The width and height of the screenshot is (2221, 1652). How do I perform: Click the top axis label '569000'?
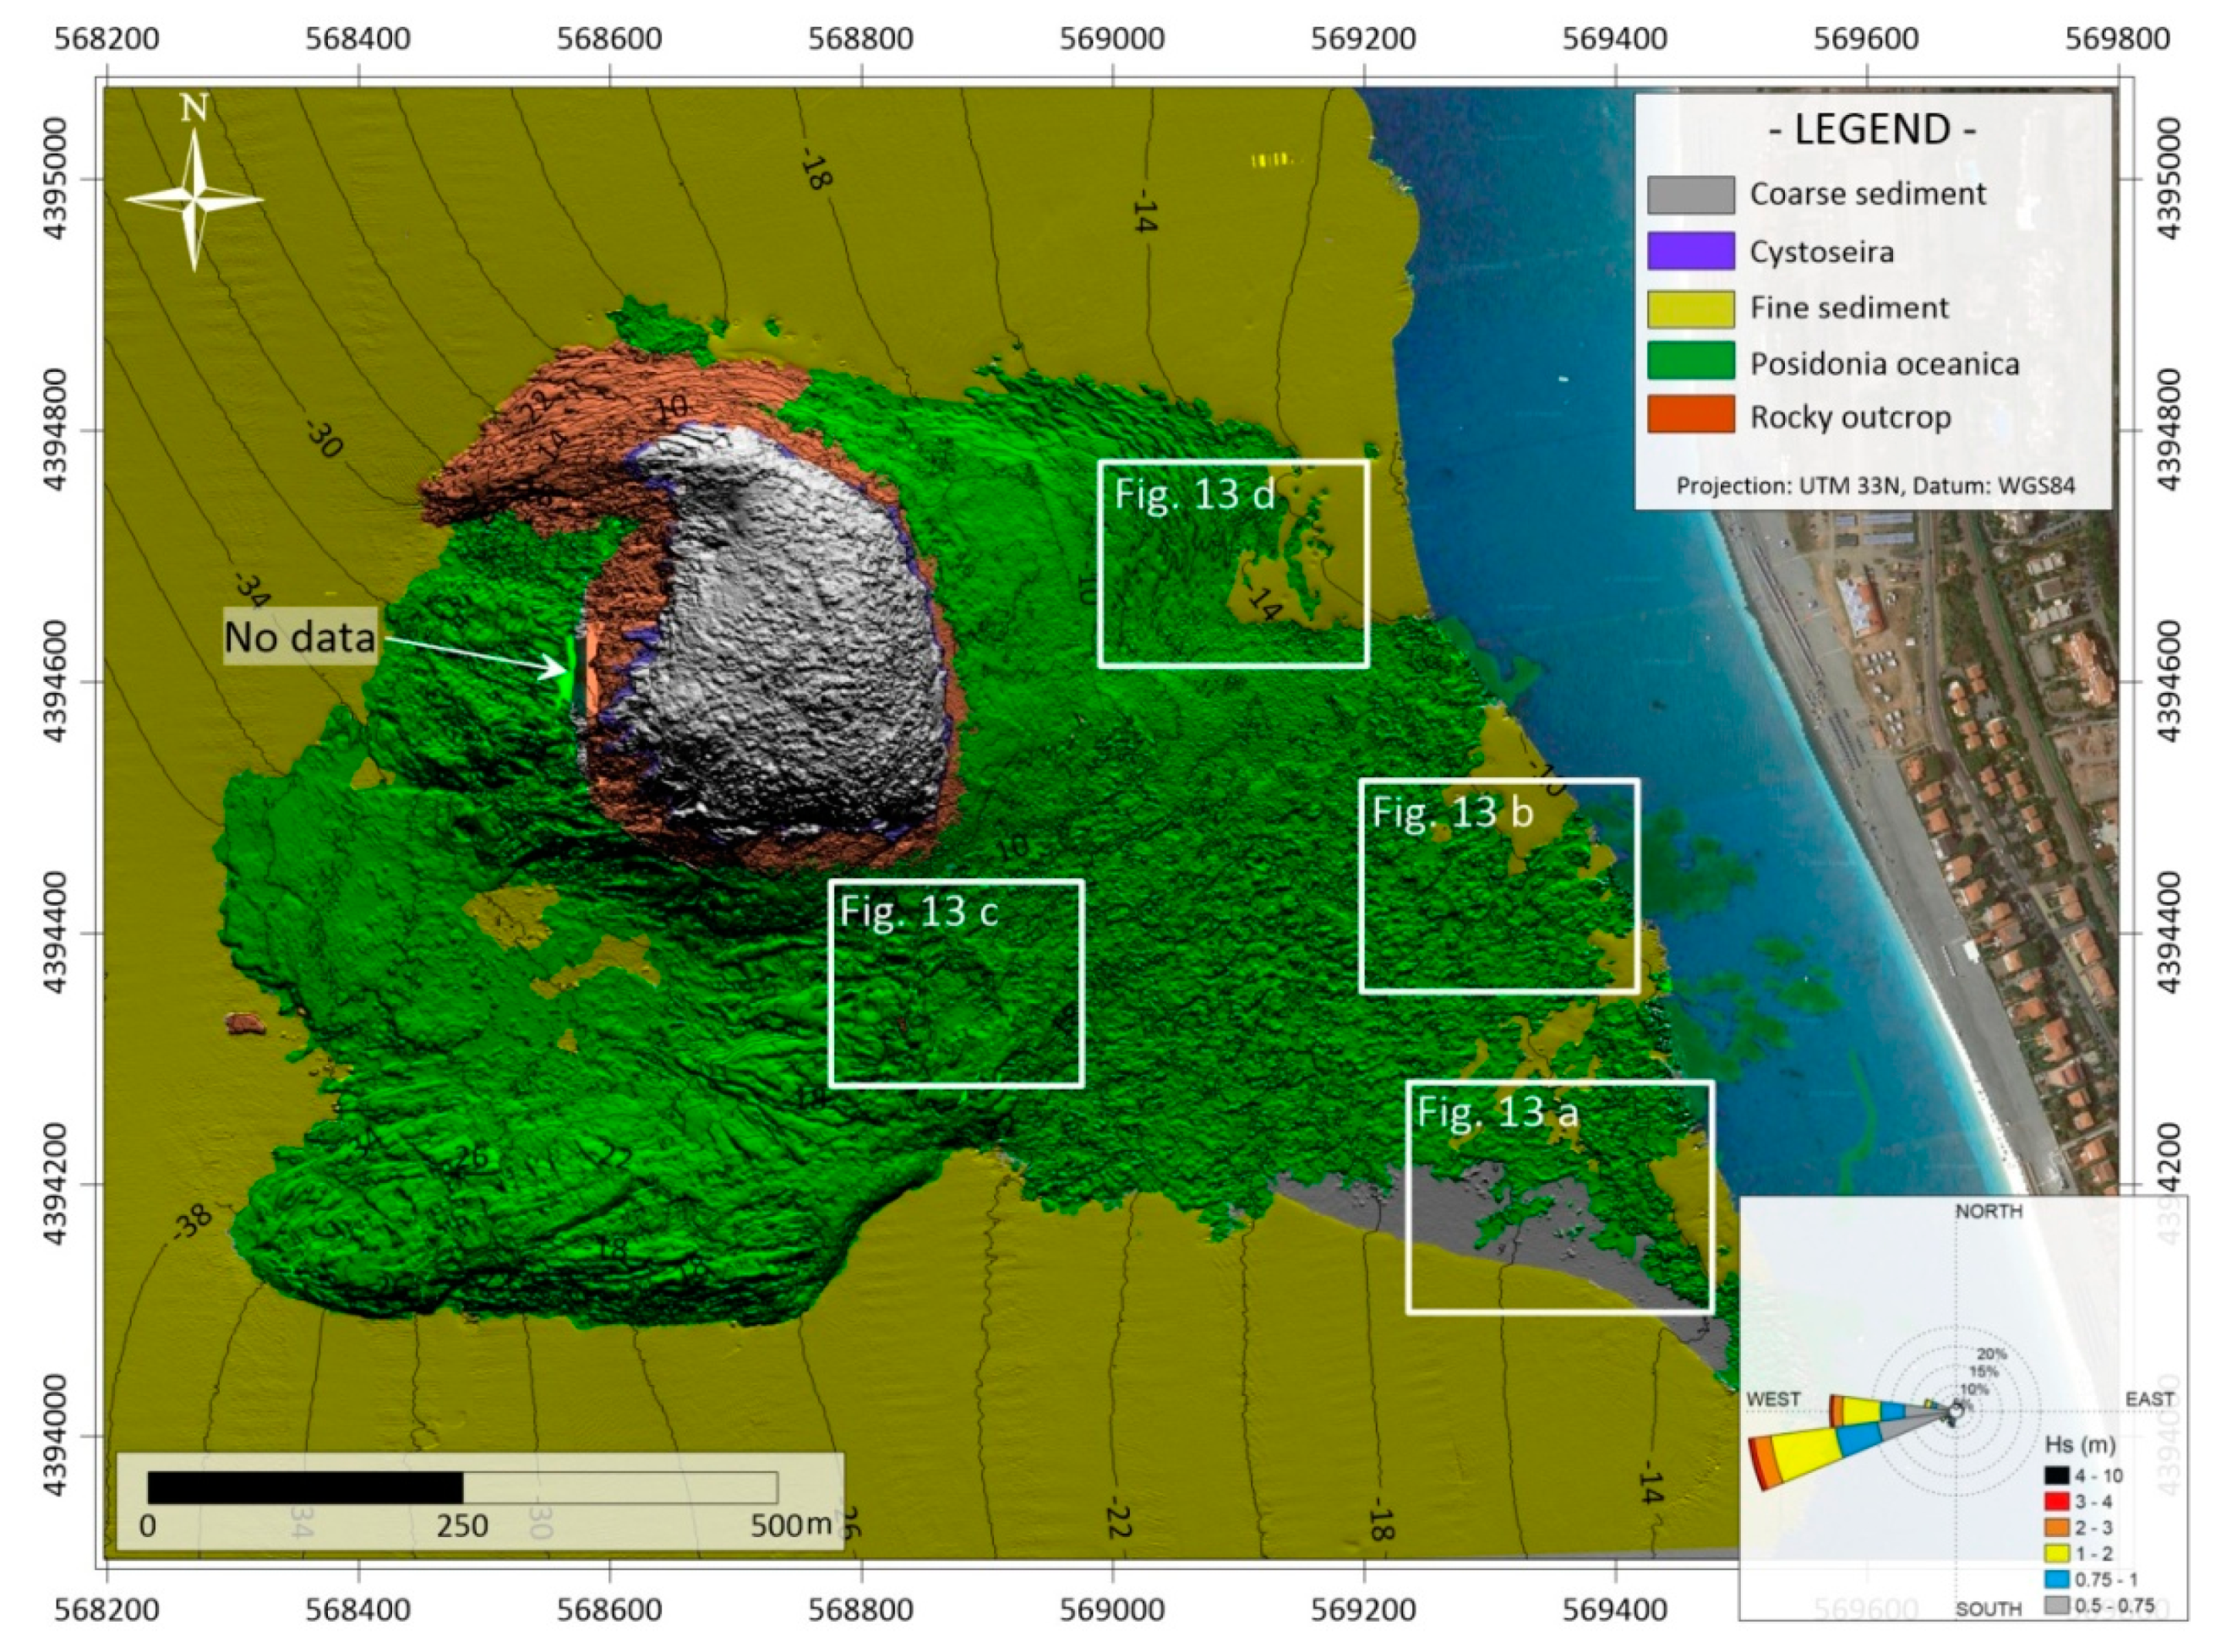pos(1112,39)
